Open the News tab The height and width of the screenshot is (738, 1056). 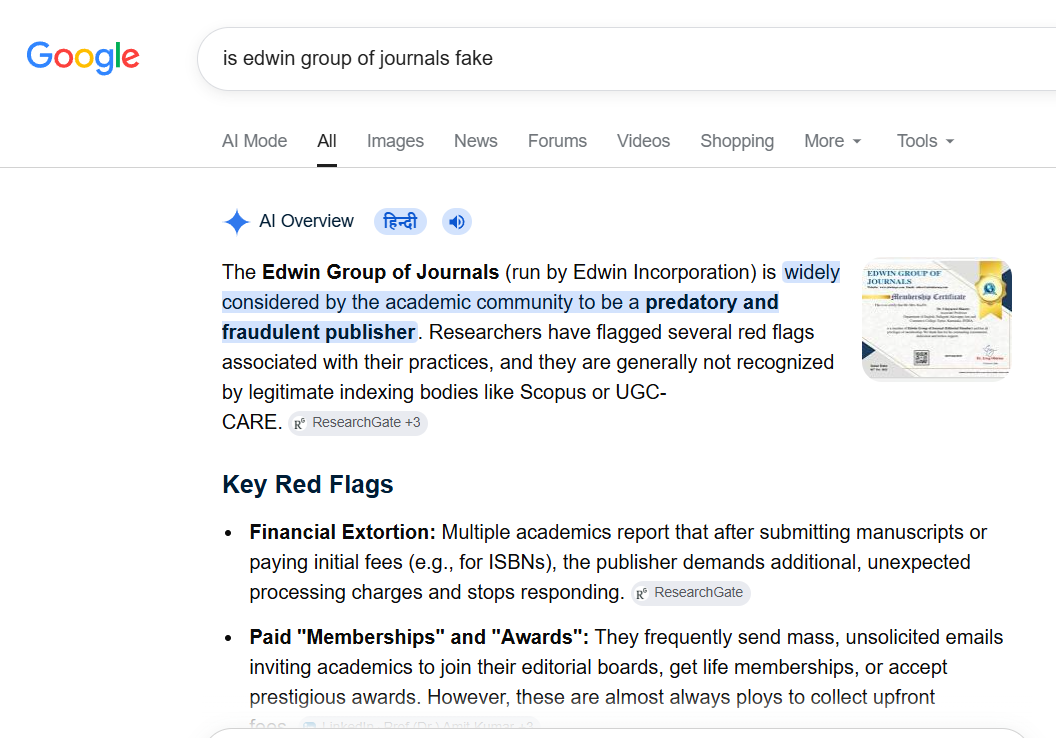(475, 141)
